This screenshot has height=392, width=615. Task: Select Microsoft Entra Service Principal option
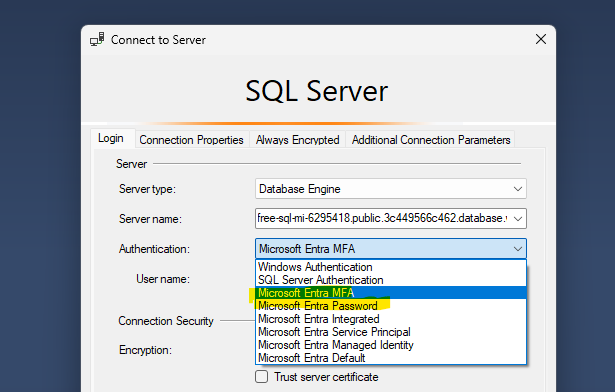(x=391, y=332)
